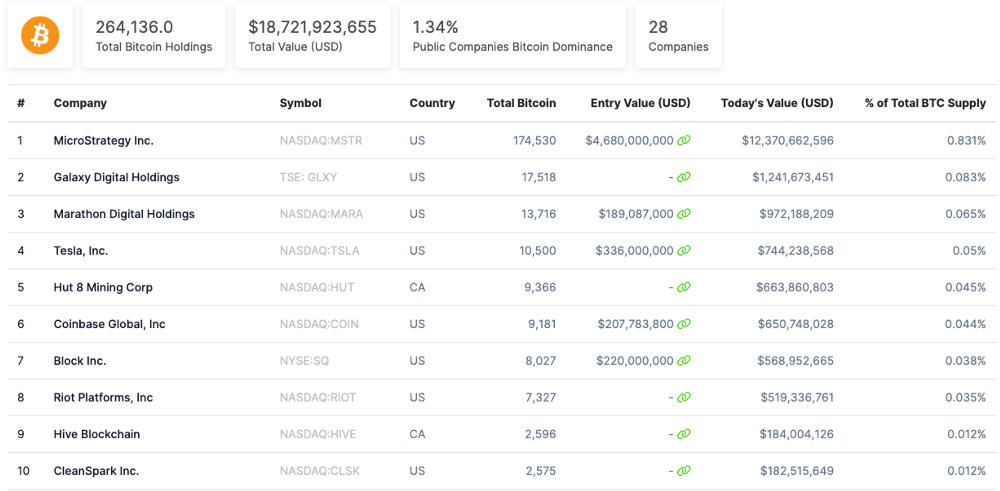Open Hive Blockchain source link icon

click(684, 434)
